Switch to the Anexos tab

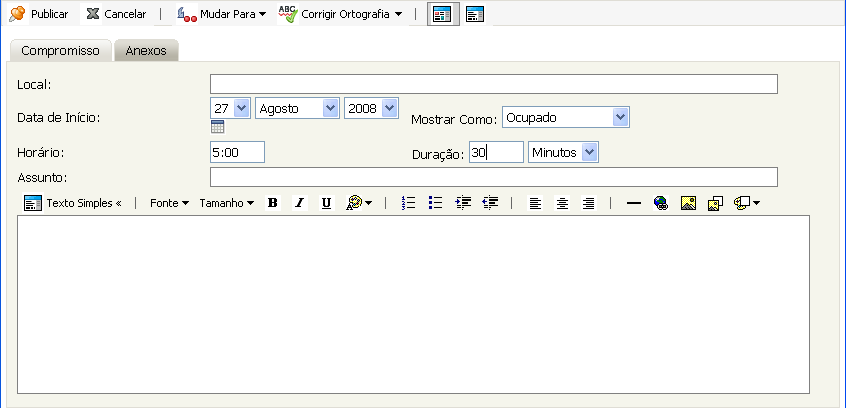tap(146, 51)
